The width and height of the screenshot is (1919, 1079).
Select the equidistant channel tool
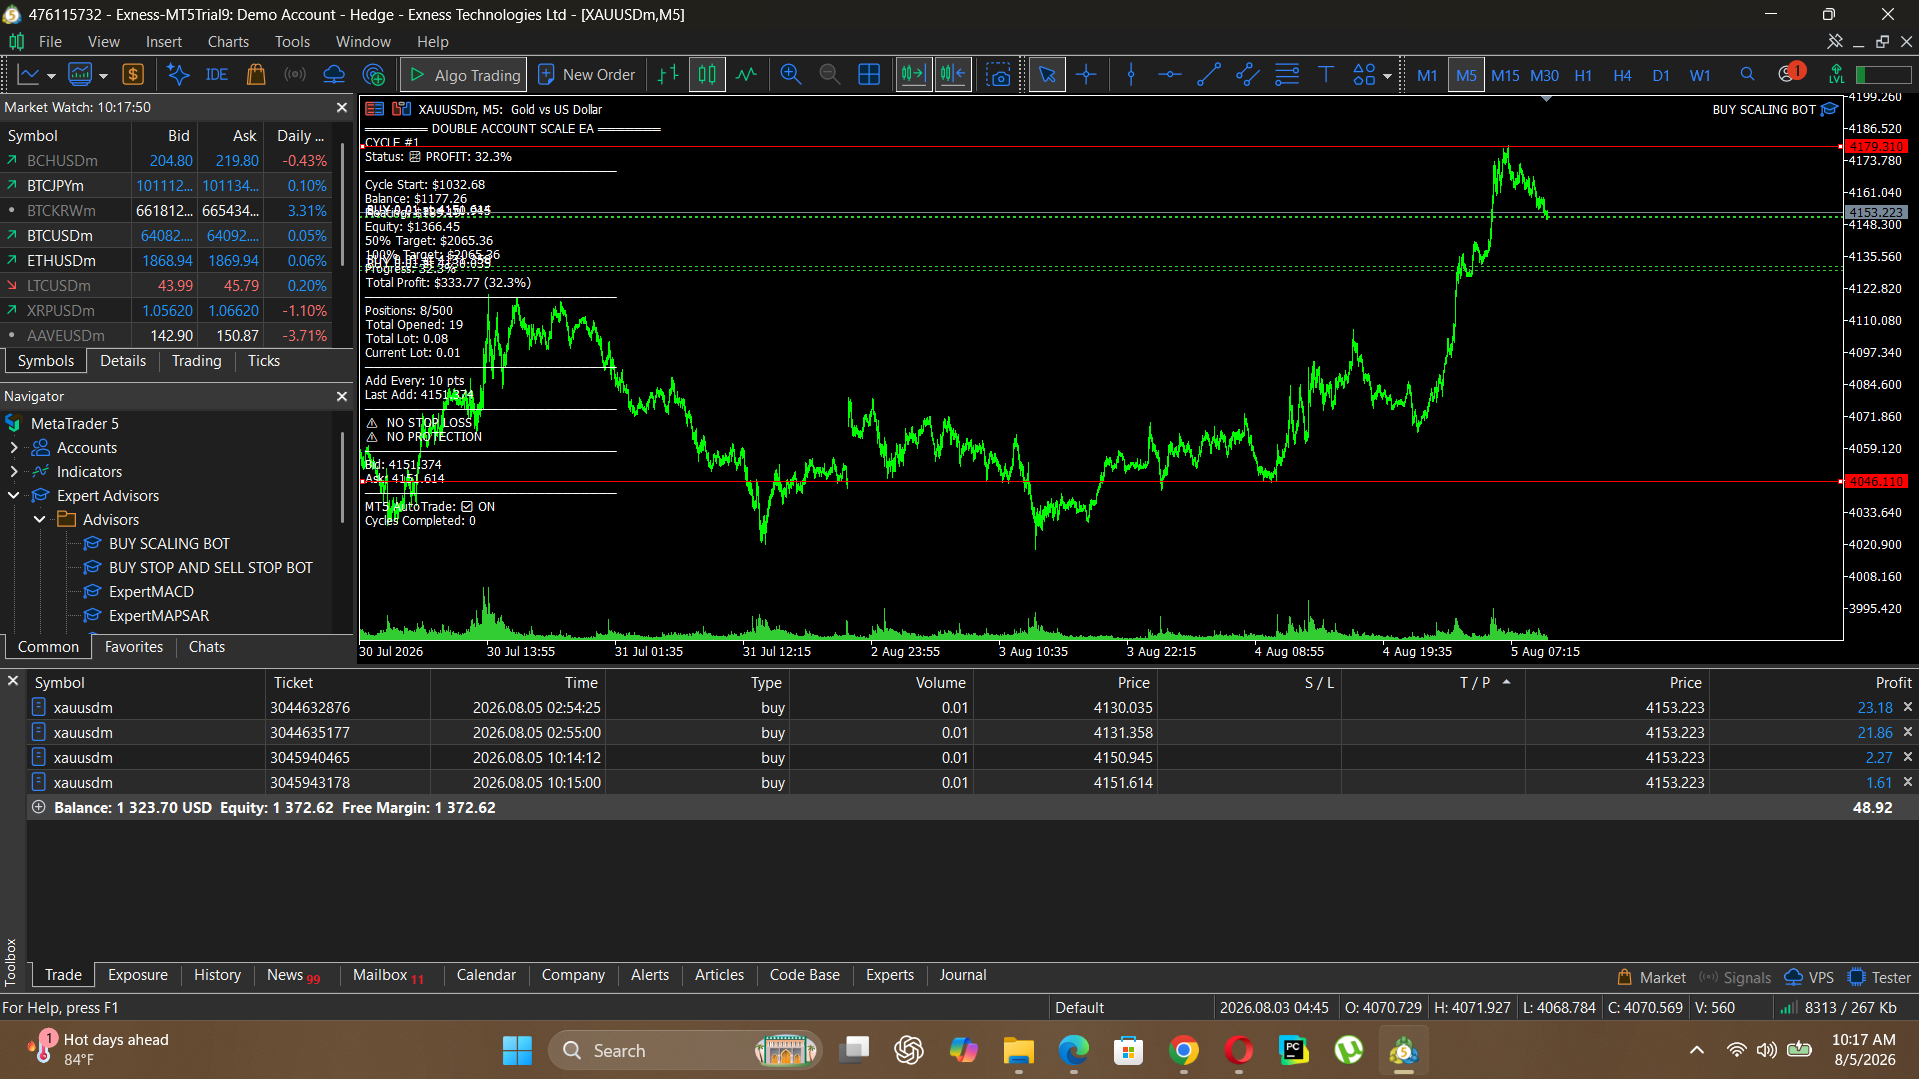click(x=1248, y=75)
